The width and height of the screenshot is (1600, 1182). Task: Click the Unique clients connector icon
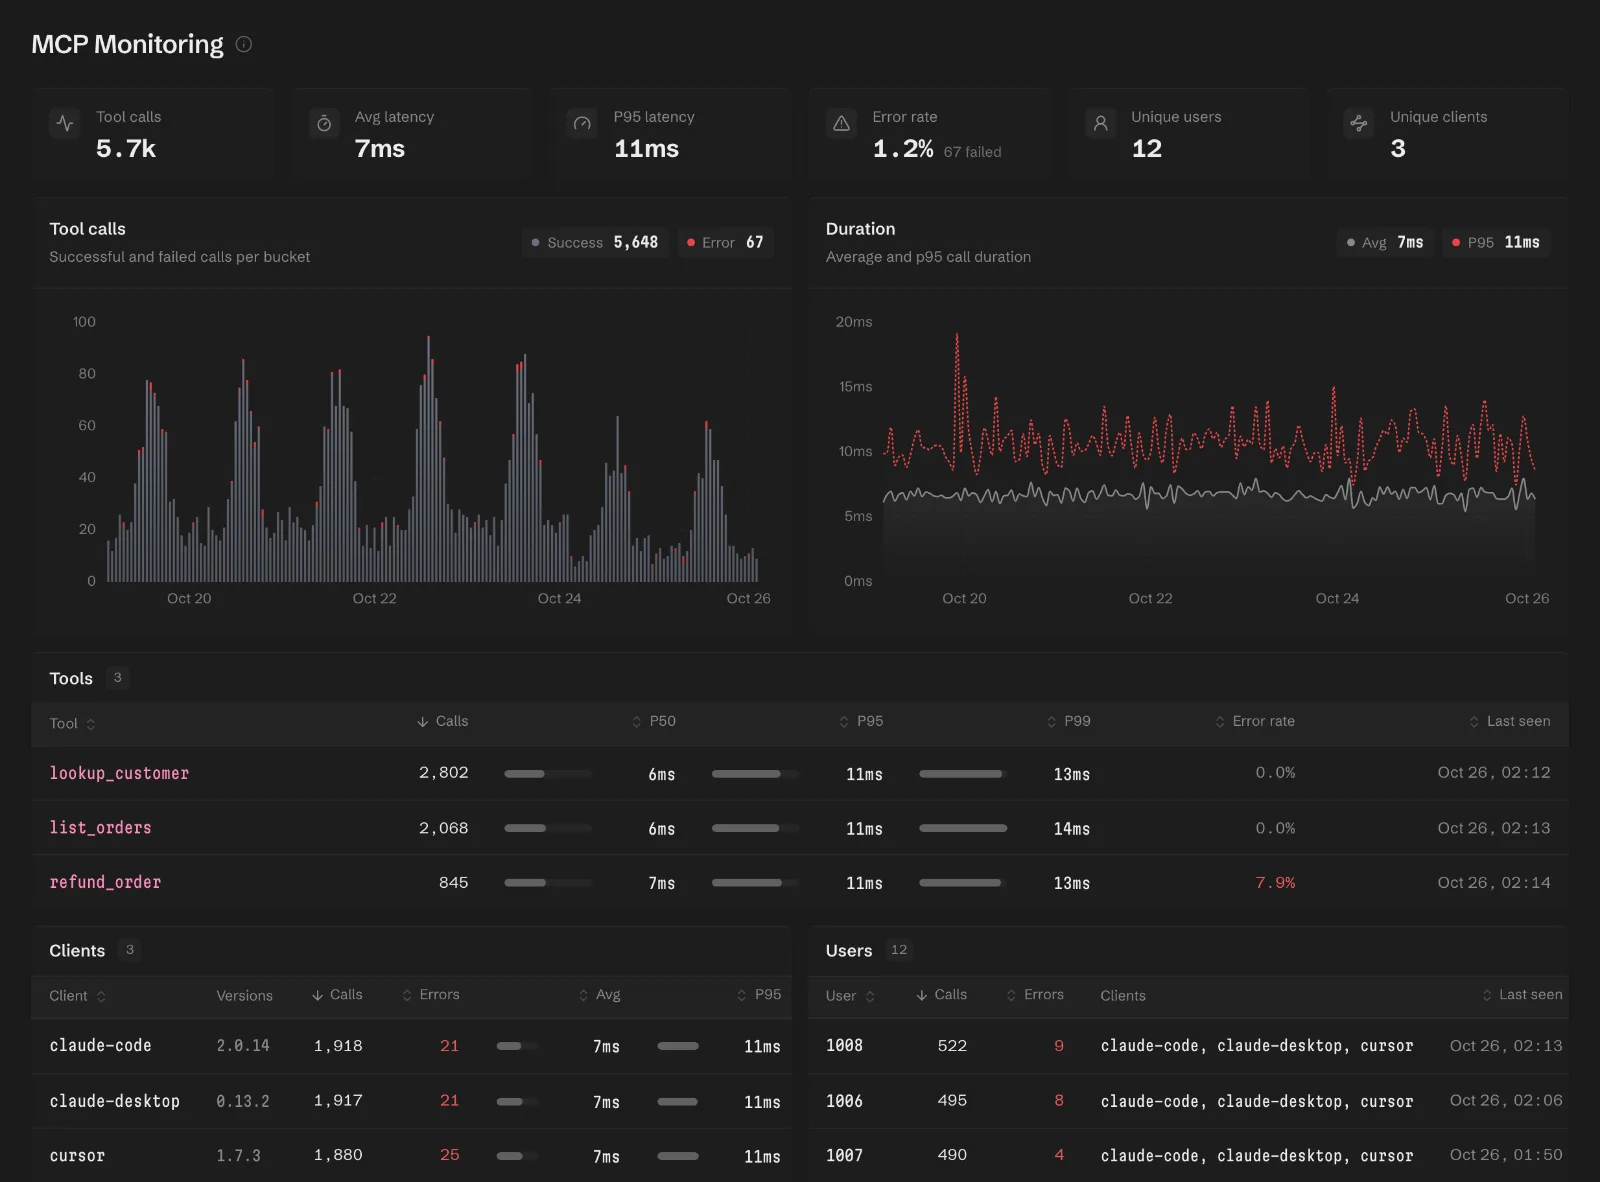point(1359,123)
